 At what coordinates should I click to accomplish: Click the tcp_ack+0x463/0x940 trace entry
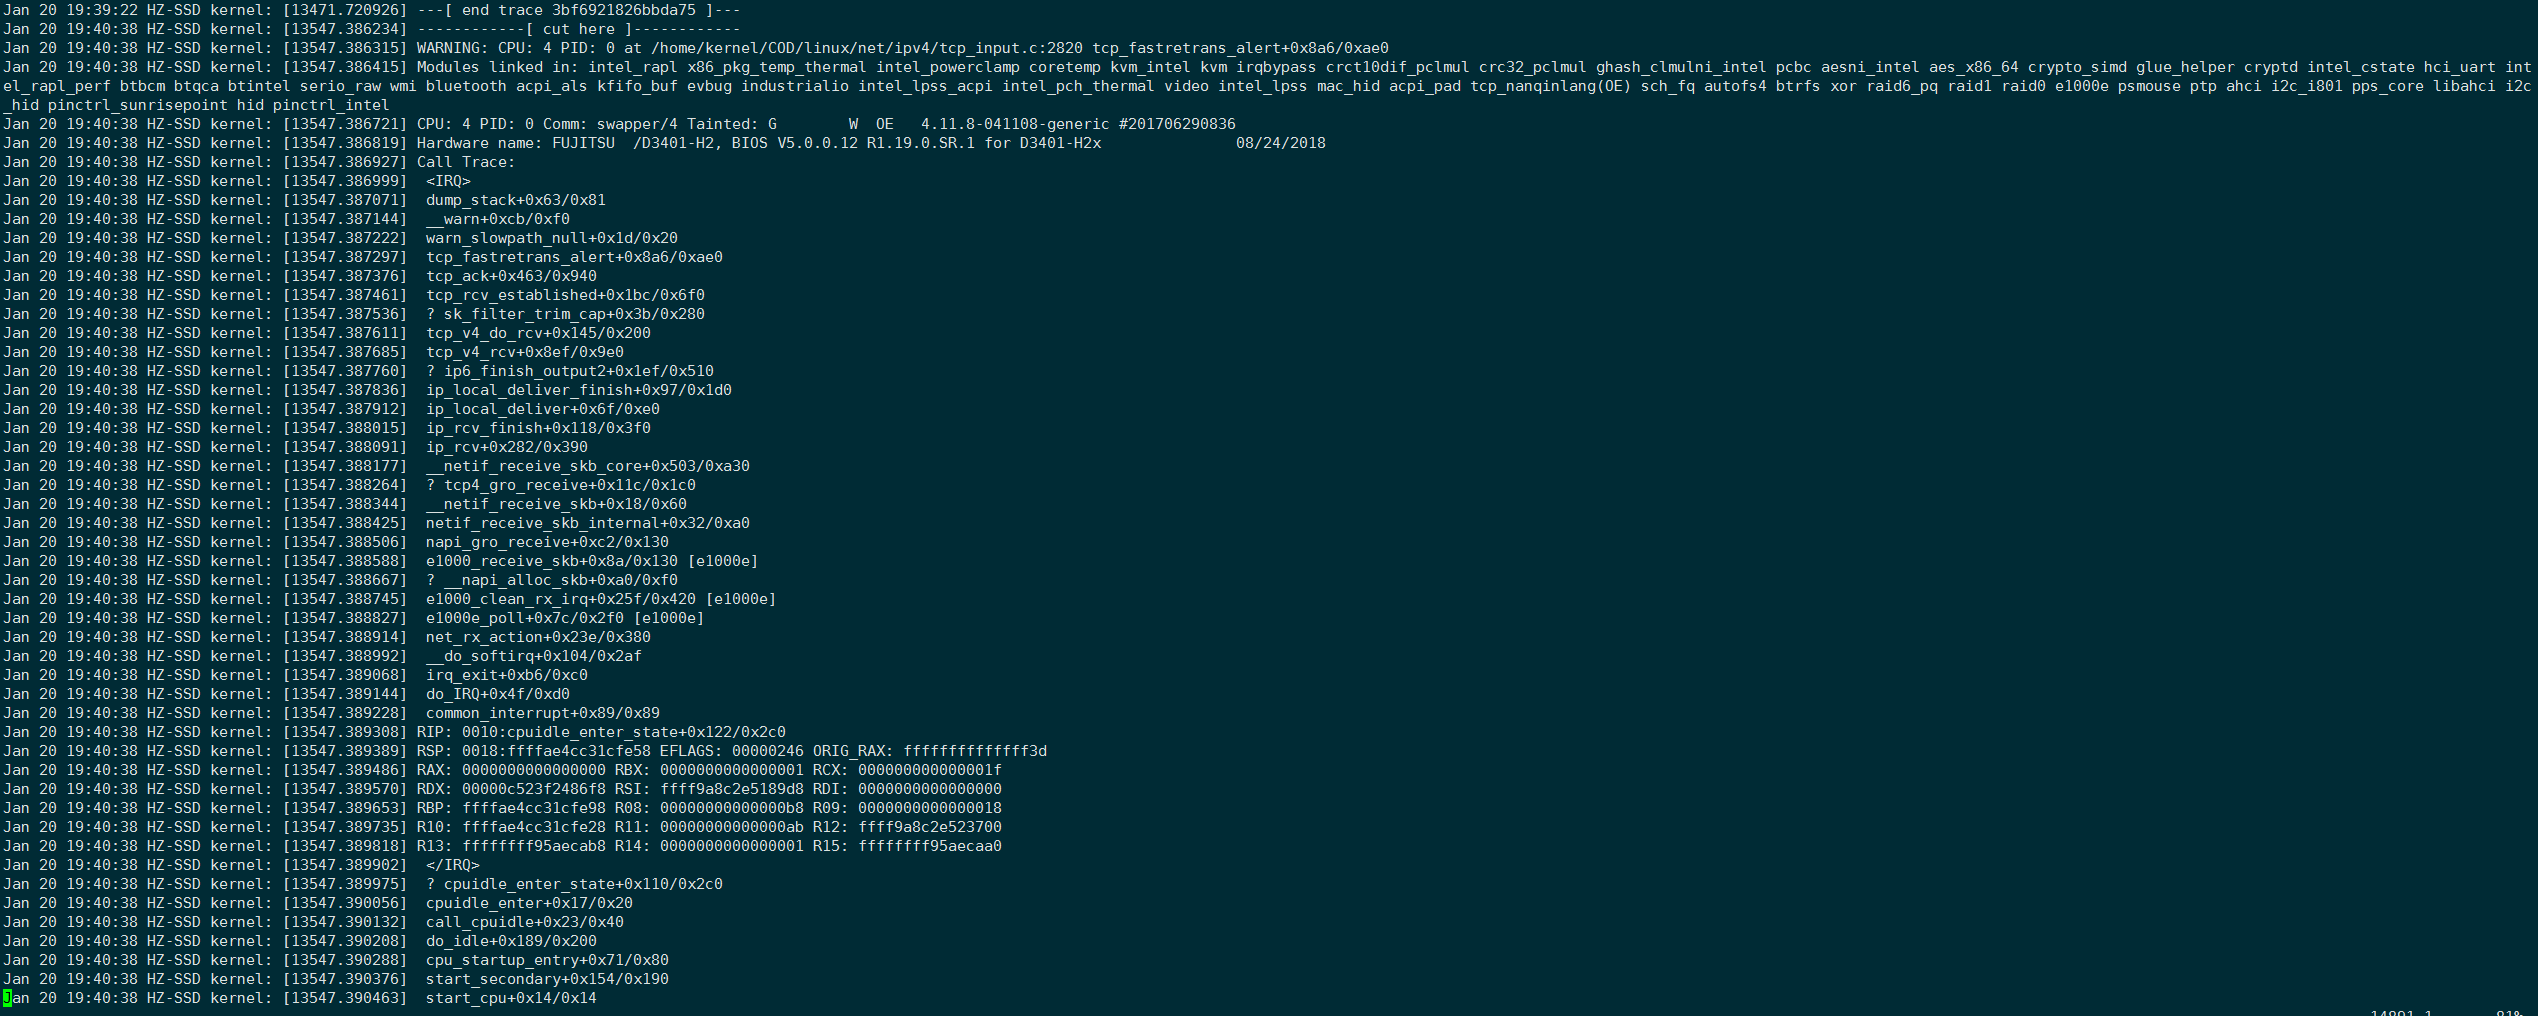[511, 276]
